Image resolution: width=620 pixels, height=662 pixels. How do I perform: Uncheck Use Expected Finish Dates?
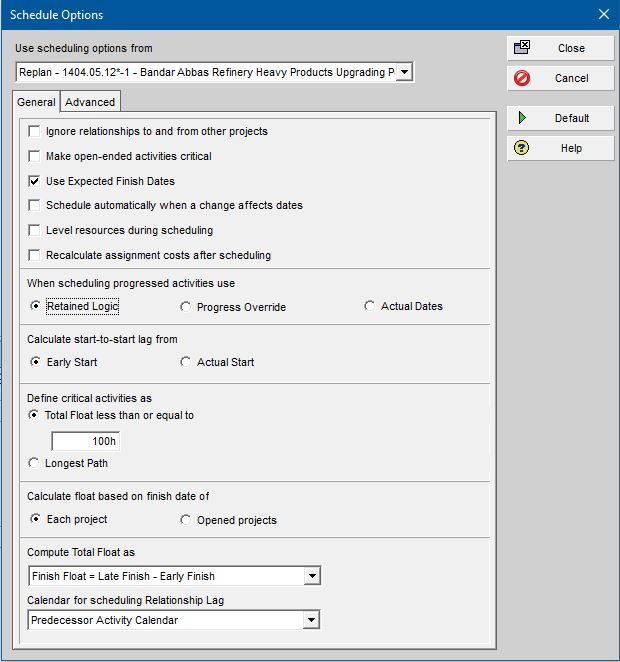click(x=36, y=181)
